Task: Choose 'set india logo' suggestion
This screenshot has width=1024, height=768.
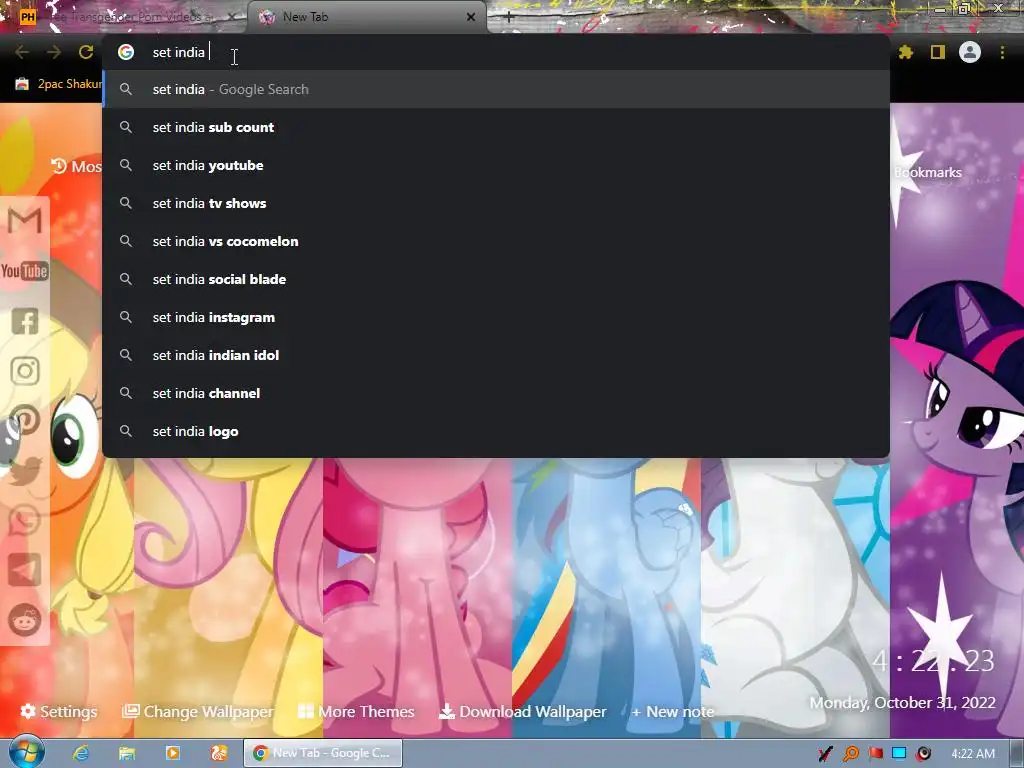Action: [496, 431]
